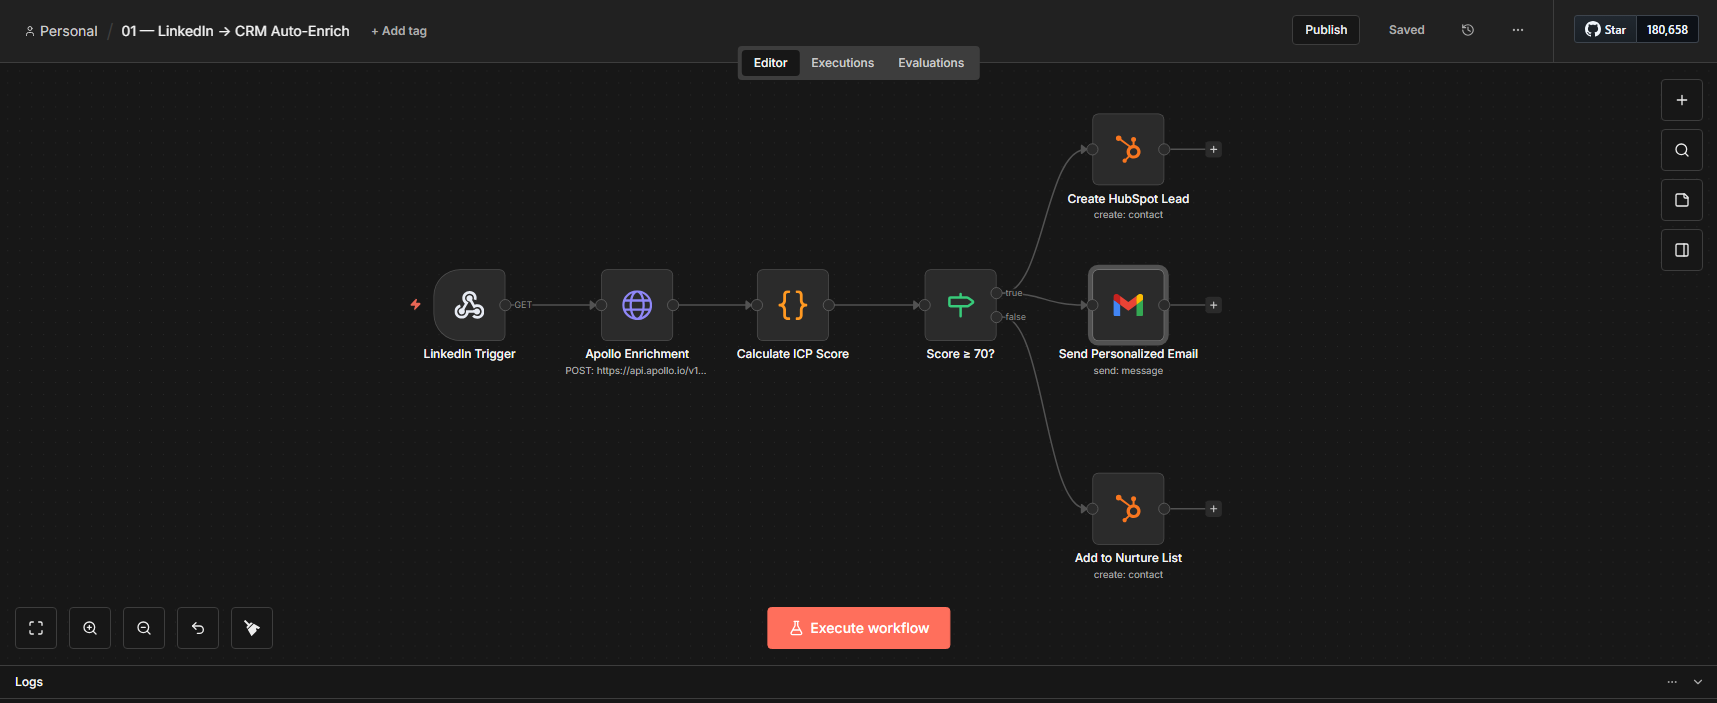Open workflow version history

click(x=1468, y=30)
